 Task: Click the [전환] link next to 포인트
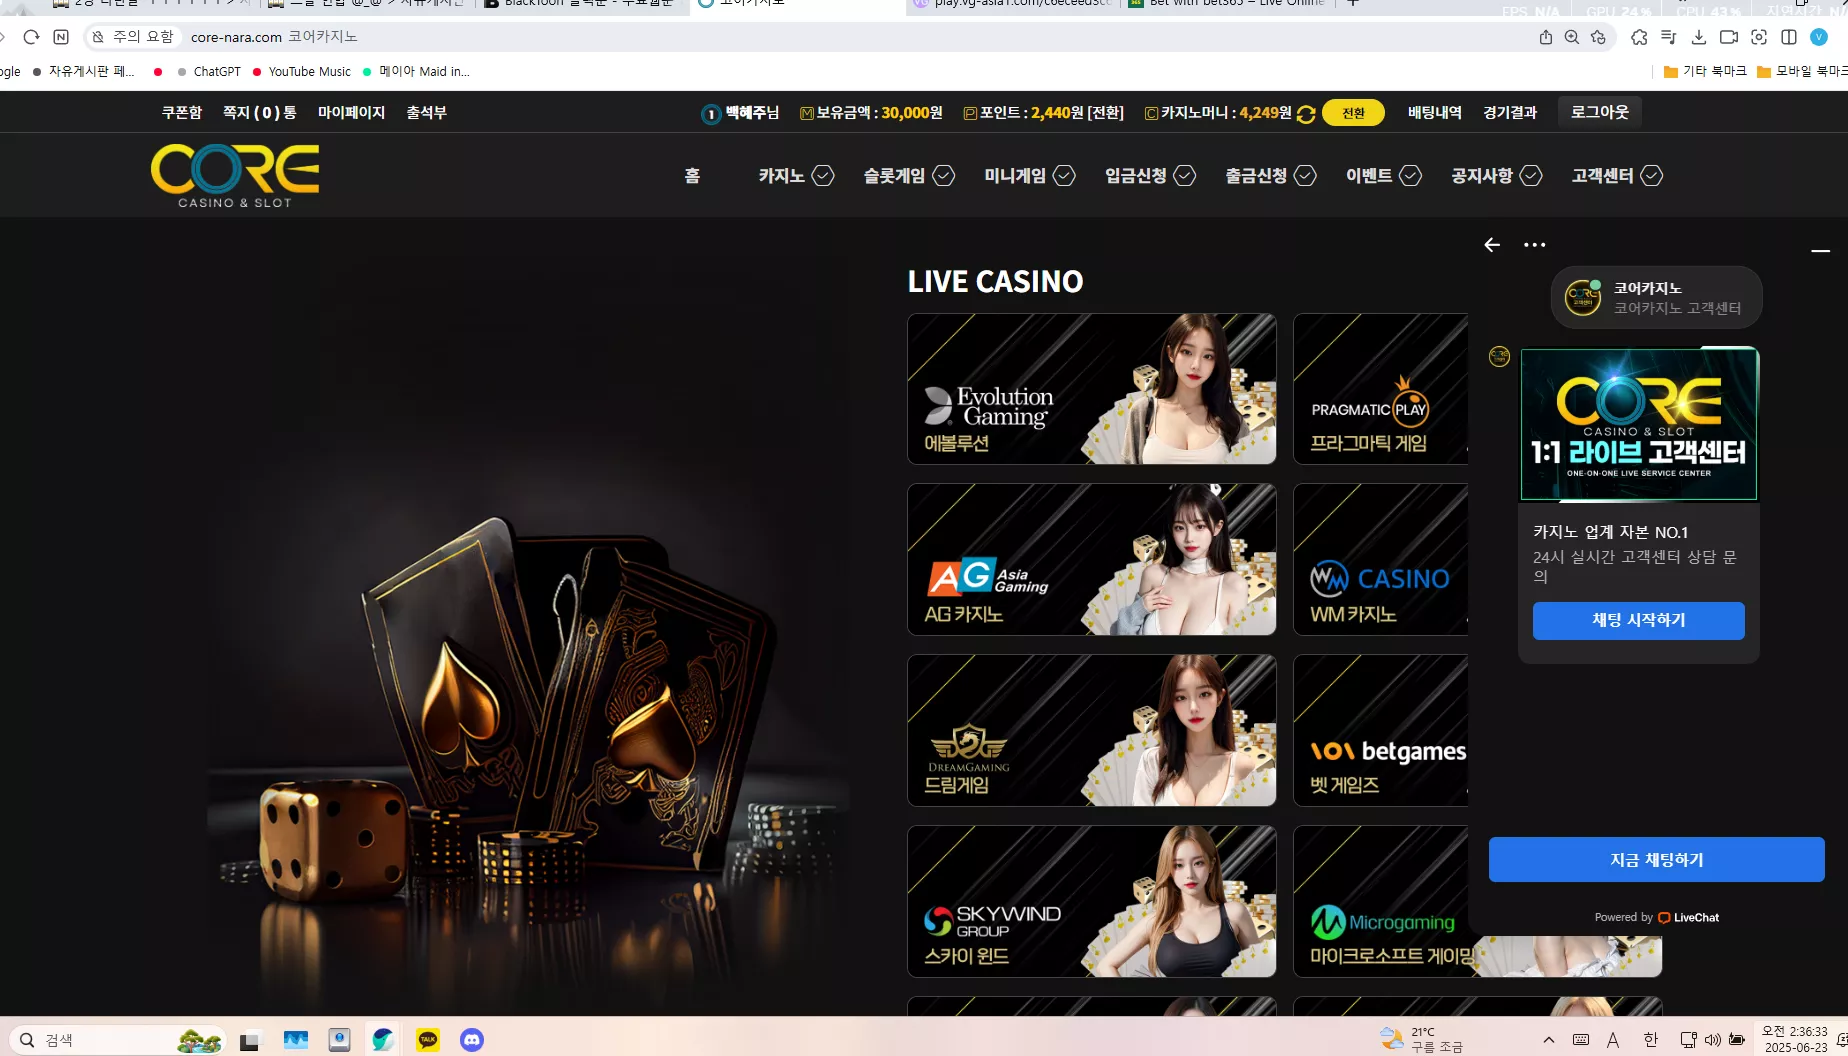(x=1105, y=113)
